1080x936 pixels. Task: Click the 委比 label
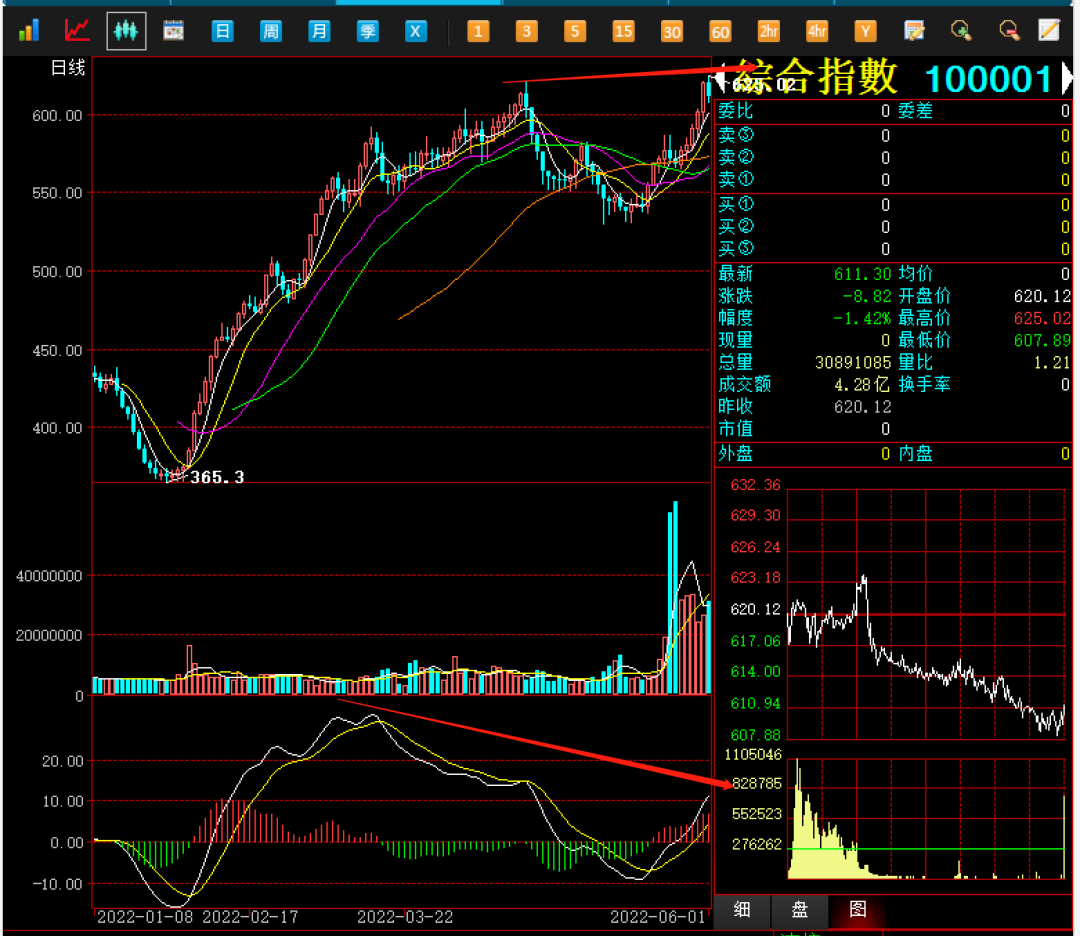tap(736, 111)
